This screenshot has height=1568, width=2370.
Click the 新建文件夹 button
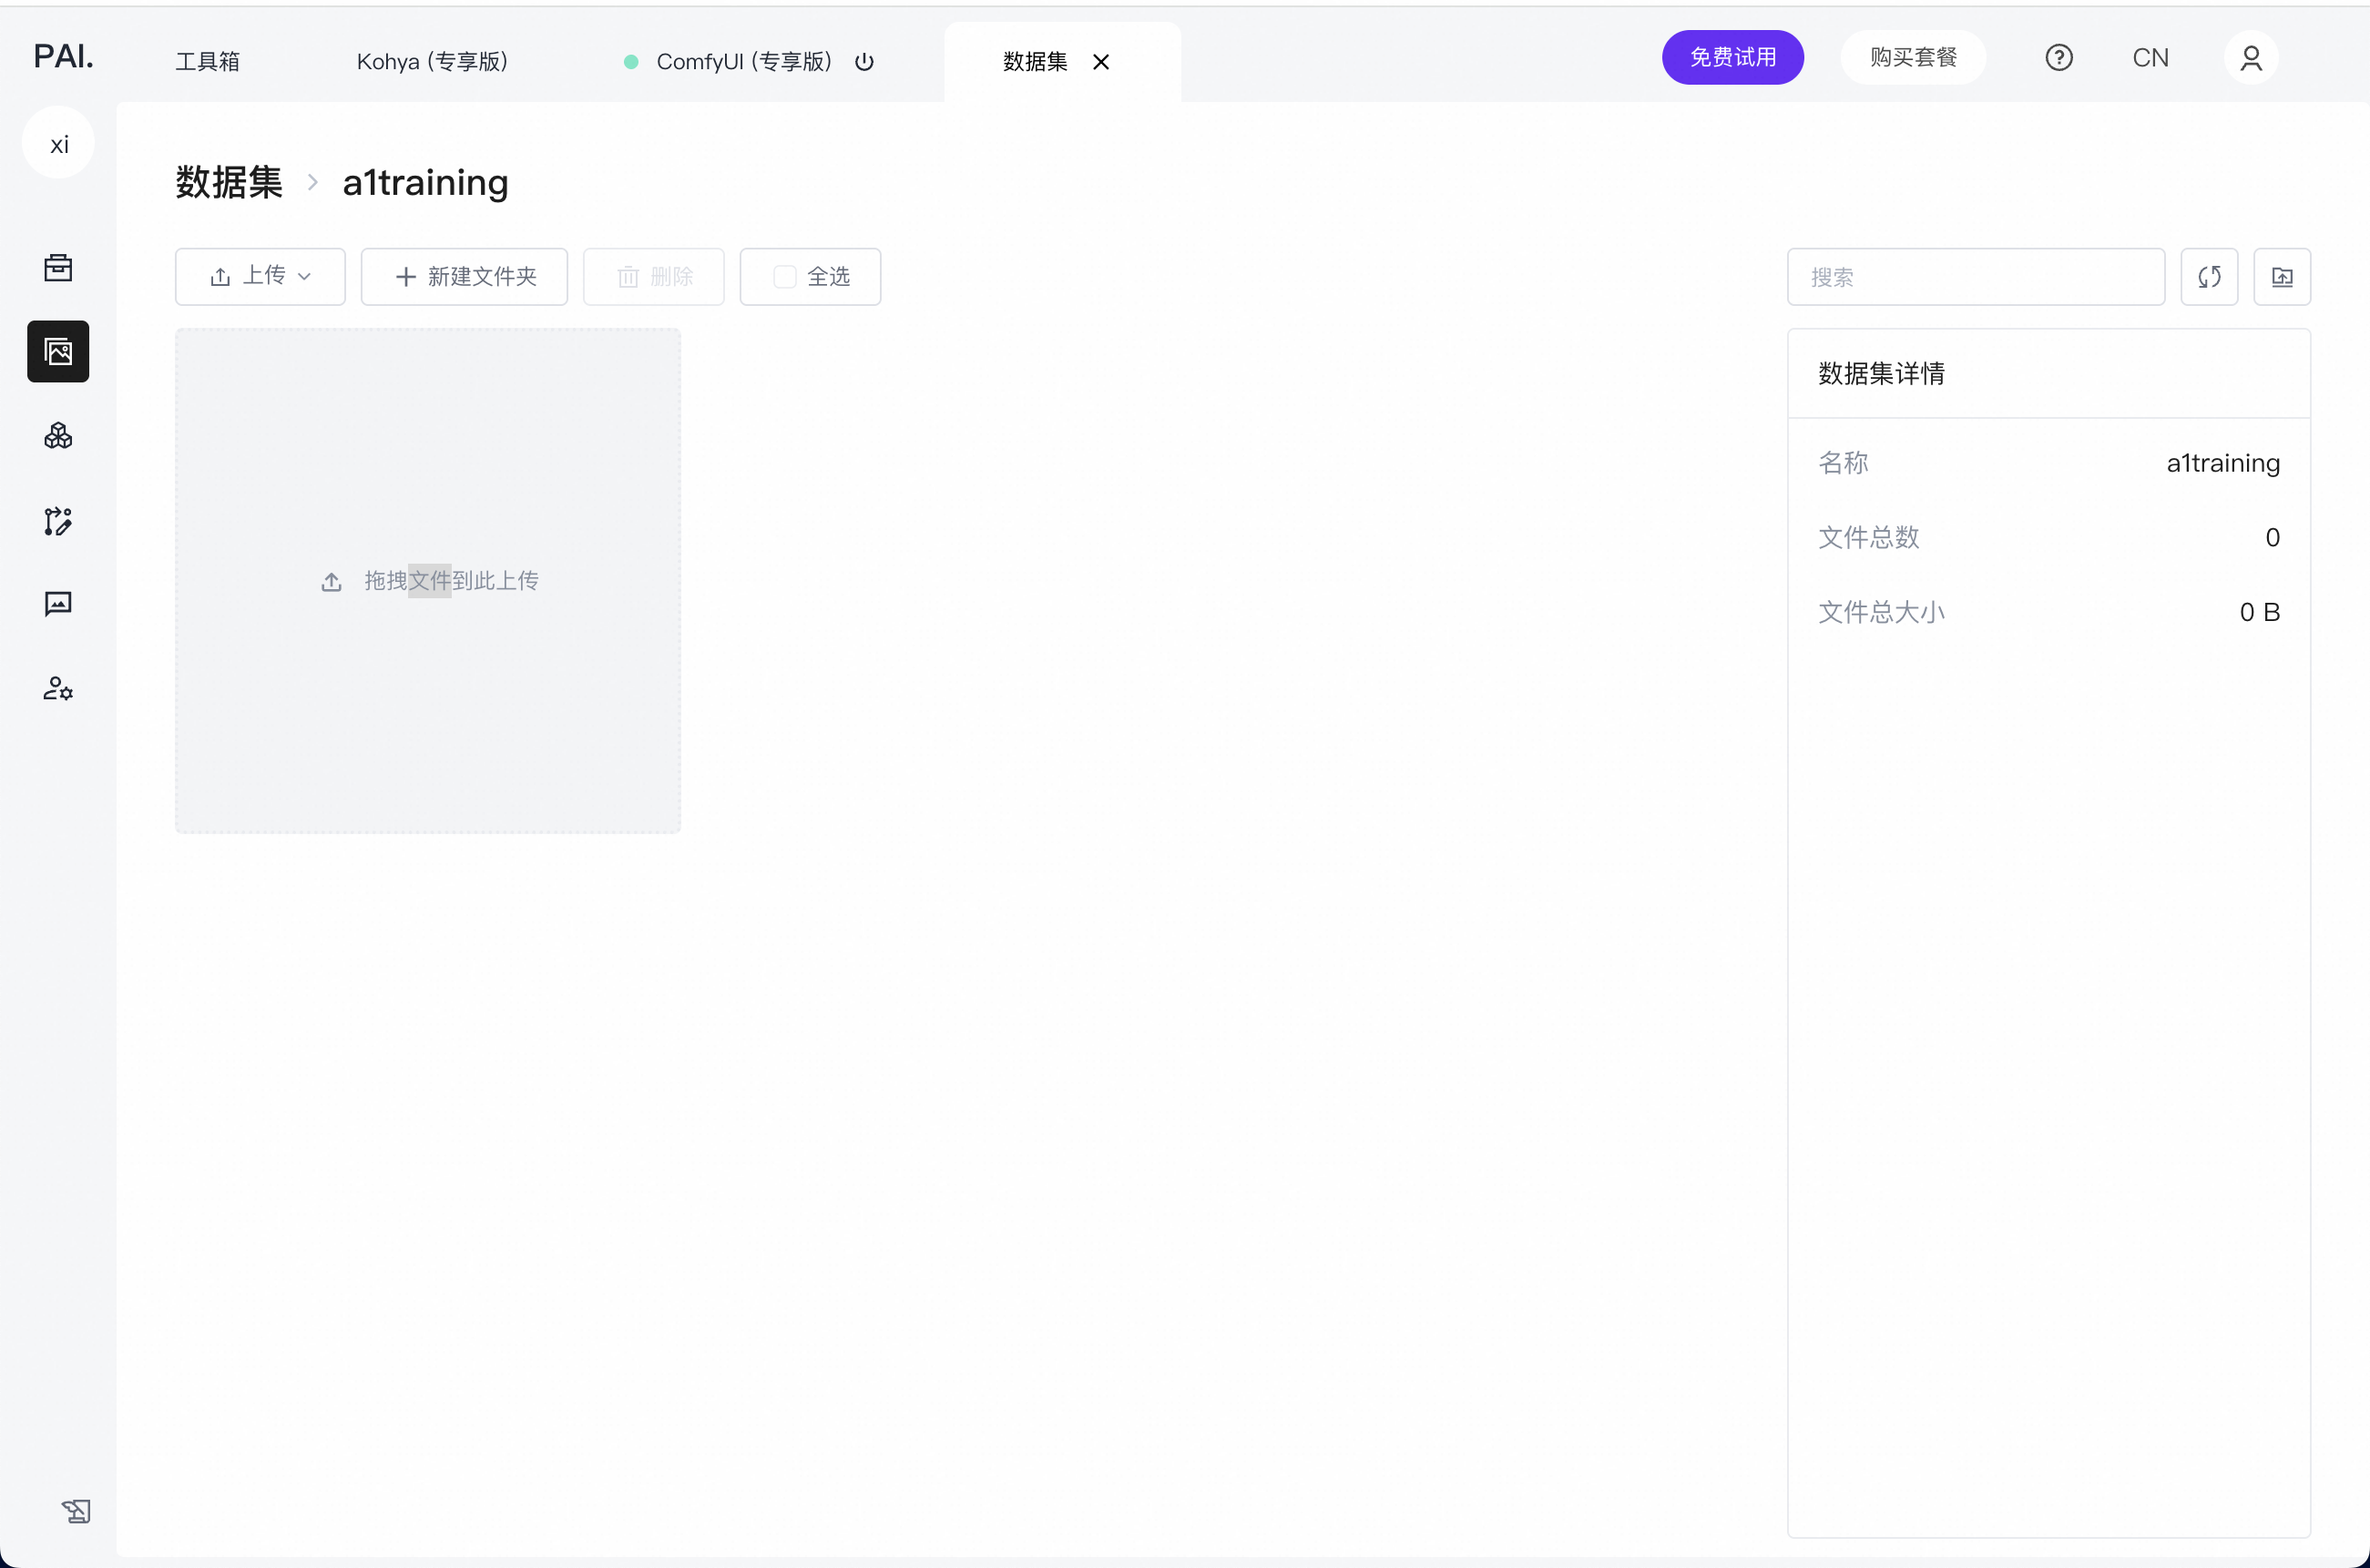point(464,277)
